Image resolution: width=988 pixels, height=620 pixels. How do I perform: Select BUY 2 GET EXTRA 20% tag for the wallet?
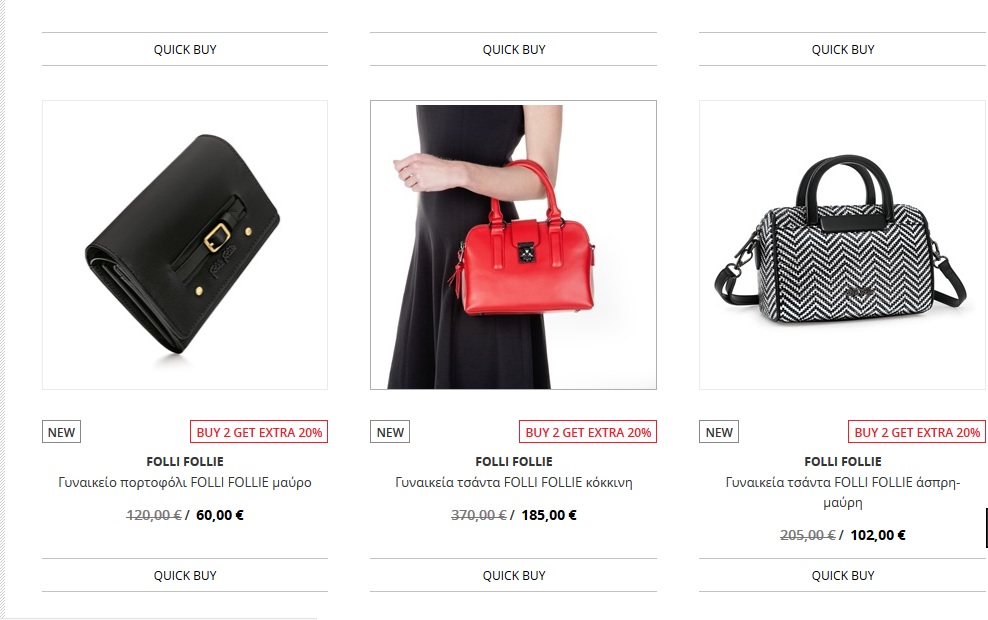pos(259,432)
